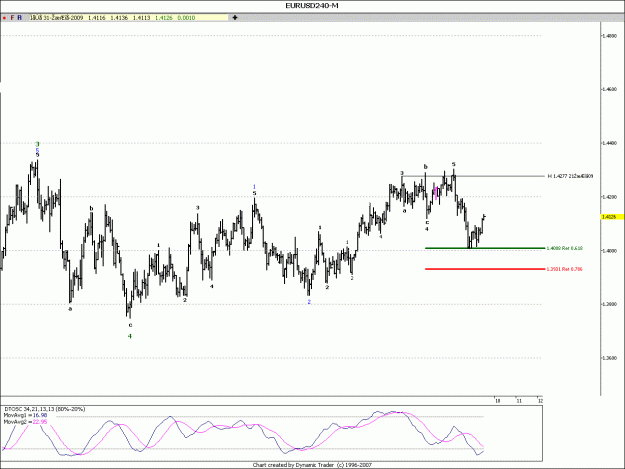Click the crosshair plus icon in toolbar
The height and width of the screenshot is (469, 625).
coord(235,18)
